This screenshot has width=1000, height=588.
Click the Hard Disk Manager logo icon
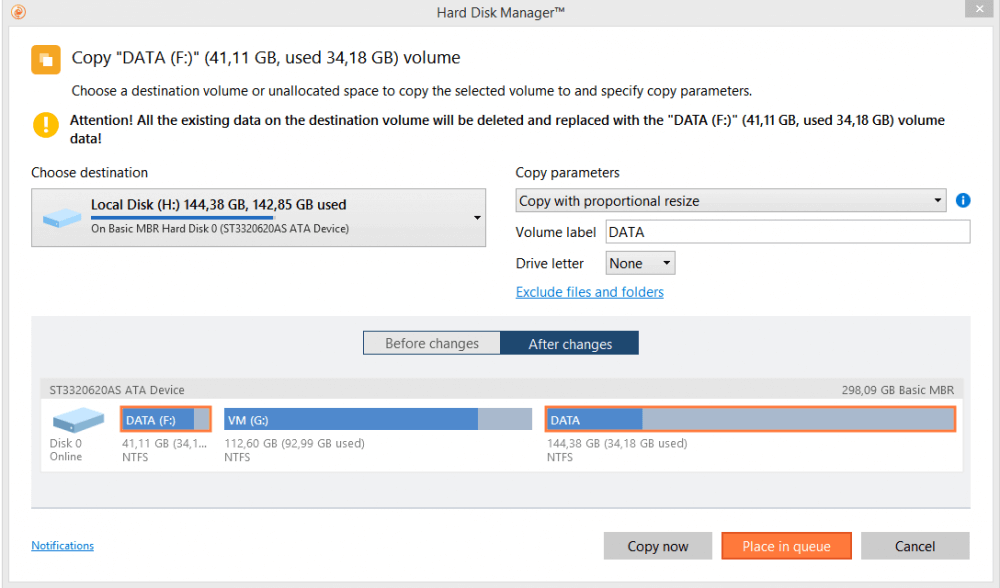[17, 11]
